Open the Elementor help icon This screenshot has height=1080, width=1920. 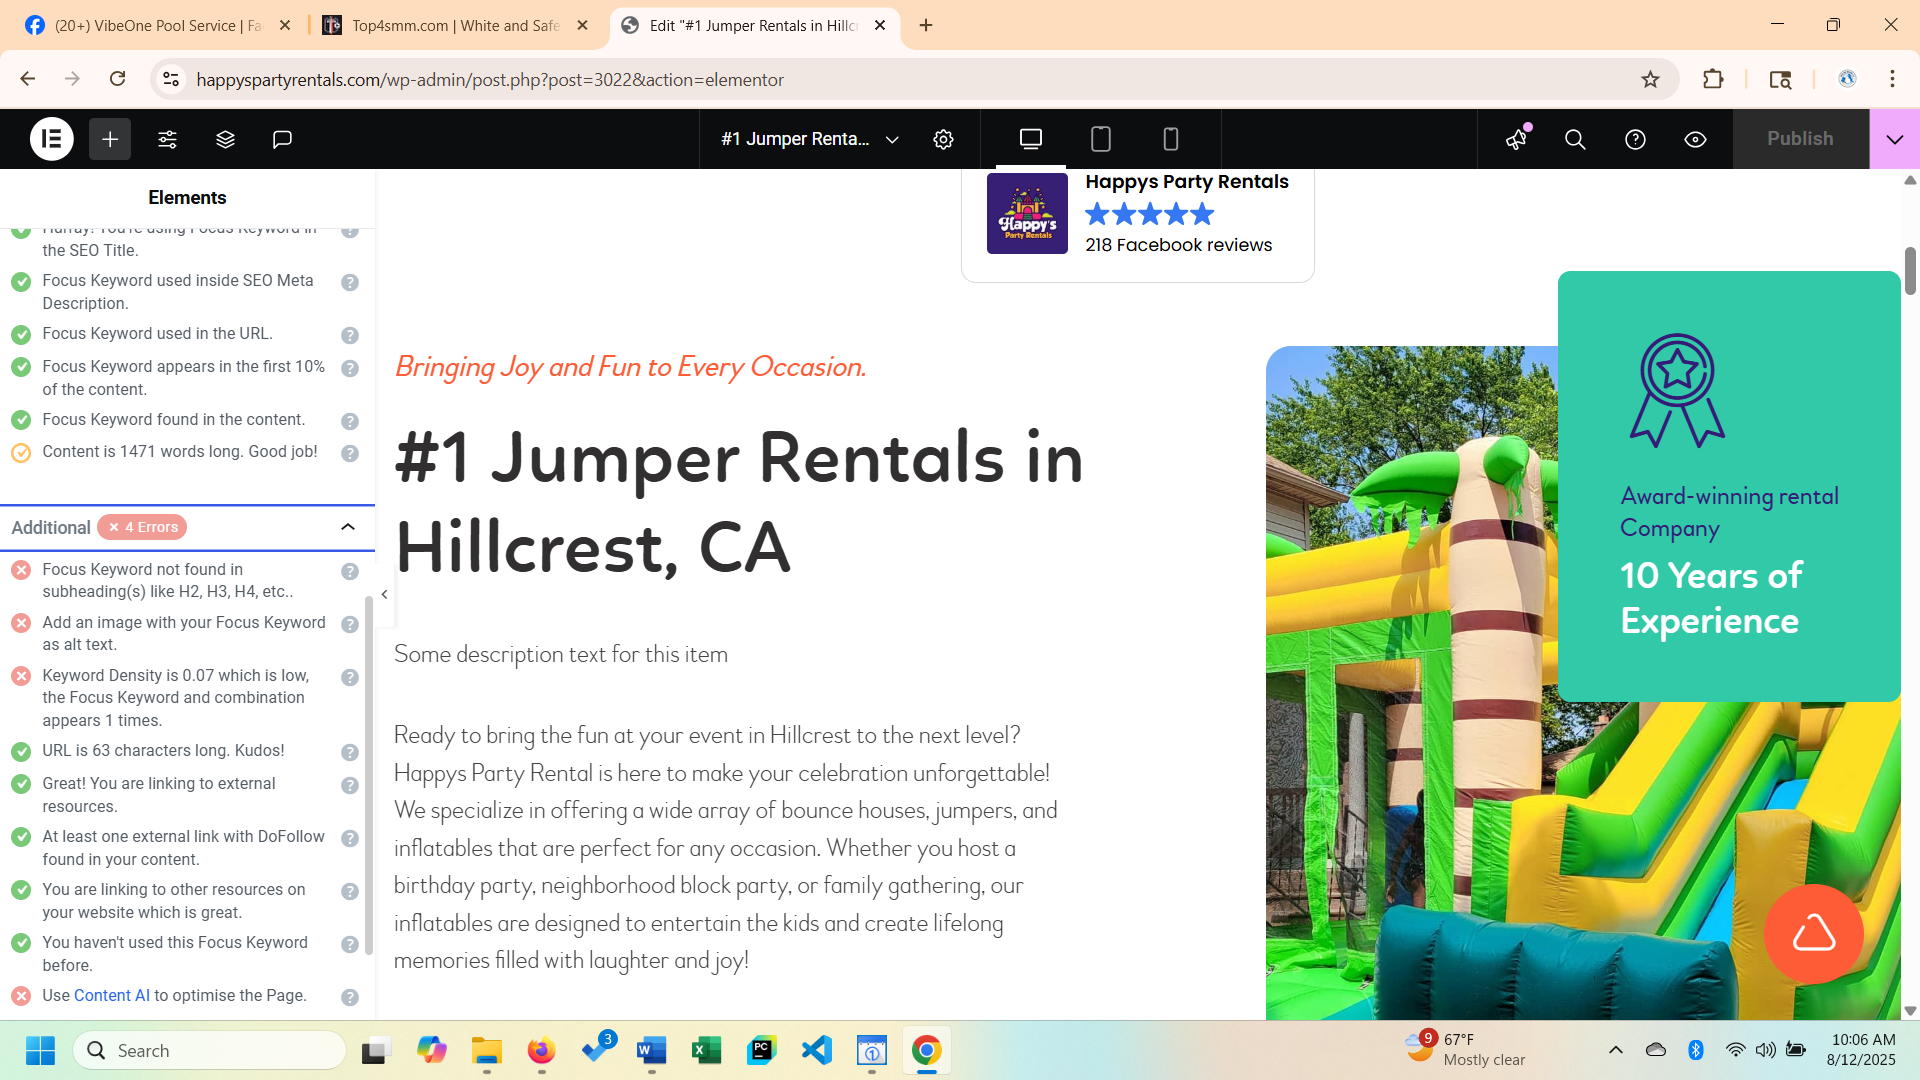(1635, 139)
